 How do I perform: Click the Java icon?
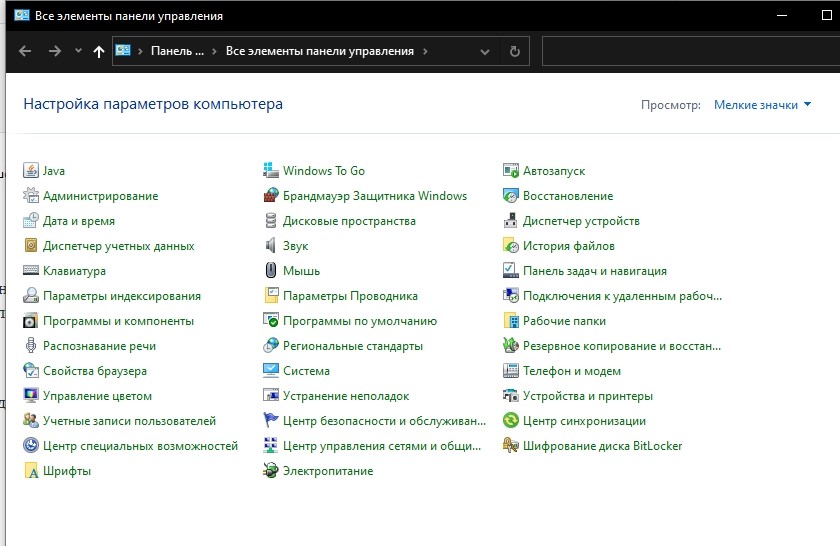pos(31,171)
